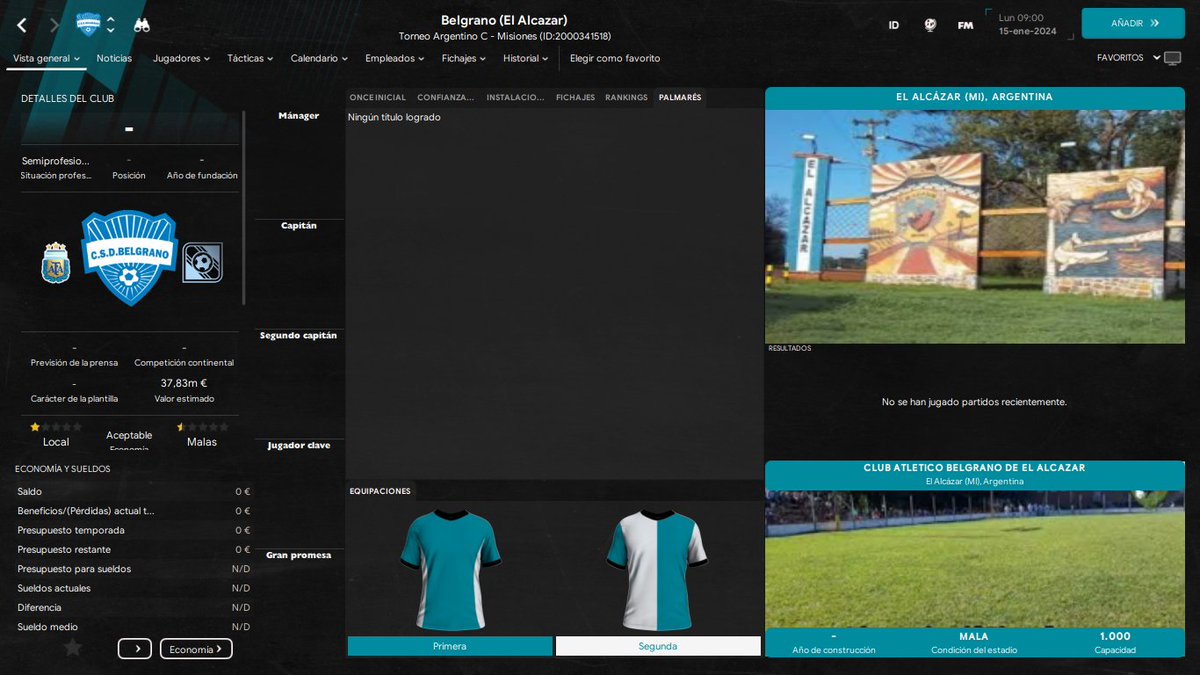Expand the Vista general menu
This screenshot has height=675, width=1200.
point(46,59)
